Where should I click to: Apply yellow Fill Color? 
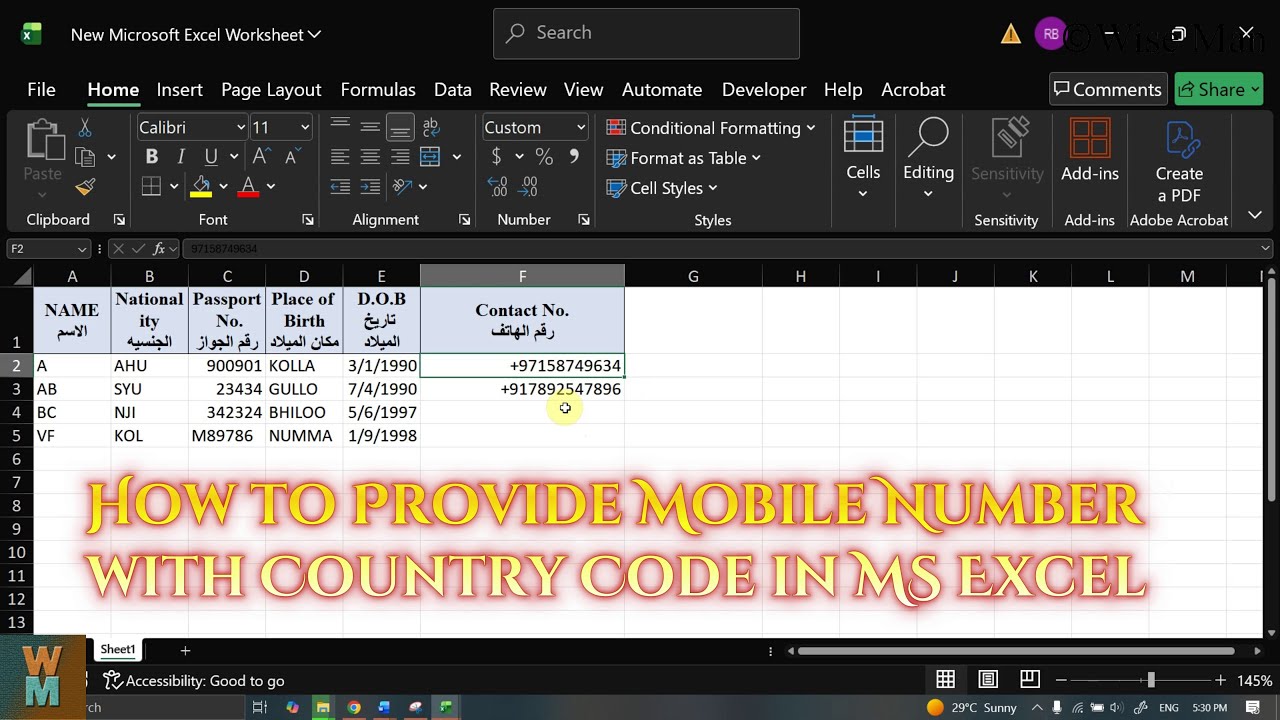[x=202, y=186]
